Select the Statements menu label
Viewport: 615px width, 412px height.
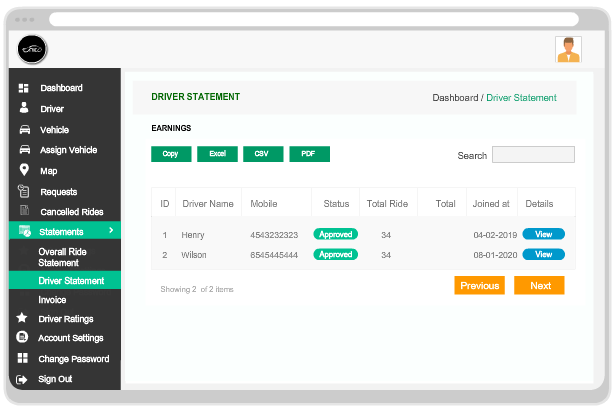[61, 232]
